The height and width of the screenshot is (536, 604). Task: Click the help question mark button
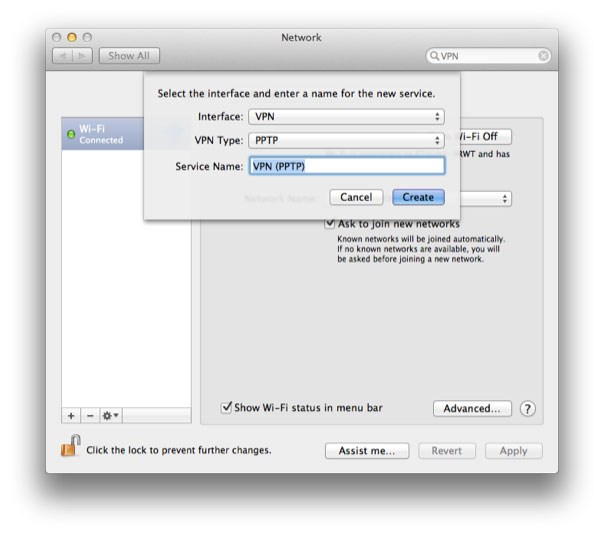click(528, 408)
